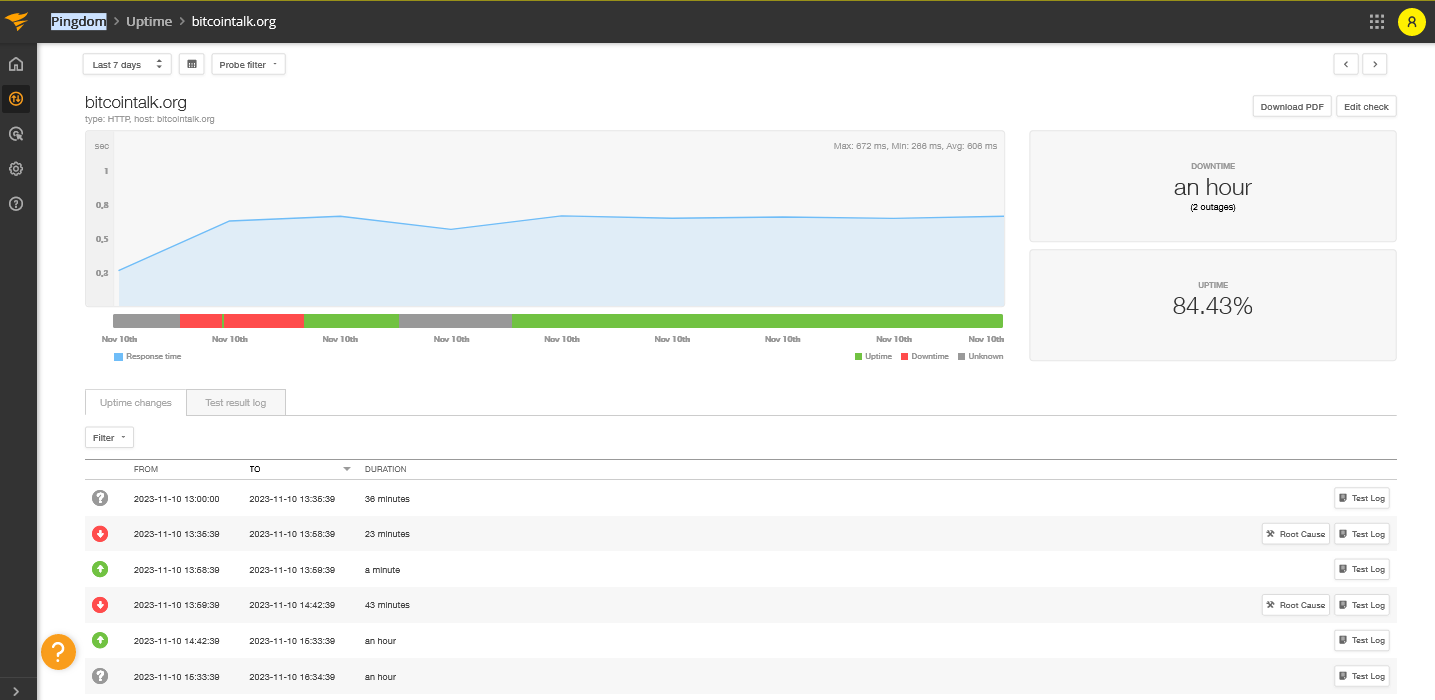Open the yellow user profile avatar
This screenshot has height=700, width=1435.
[x=1411, y=21]
